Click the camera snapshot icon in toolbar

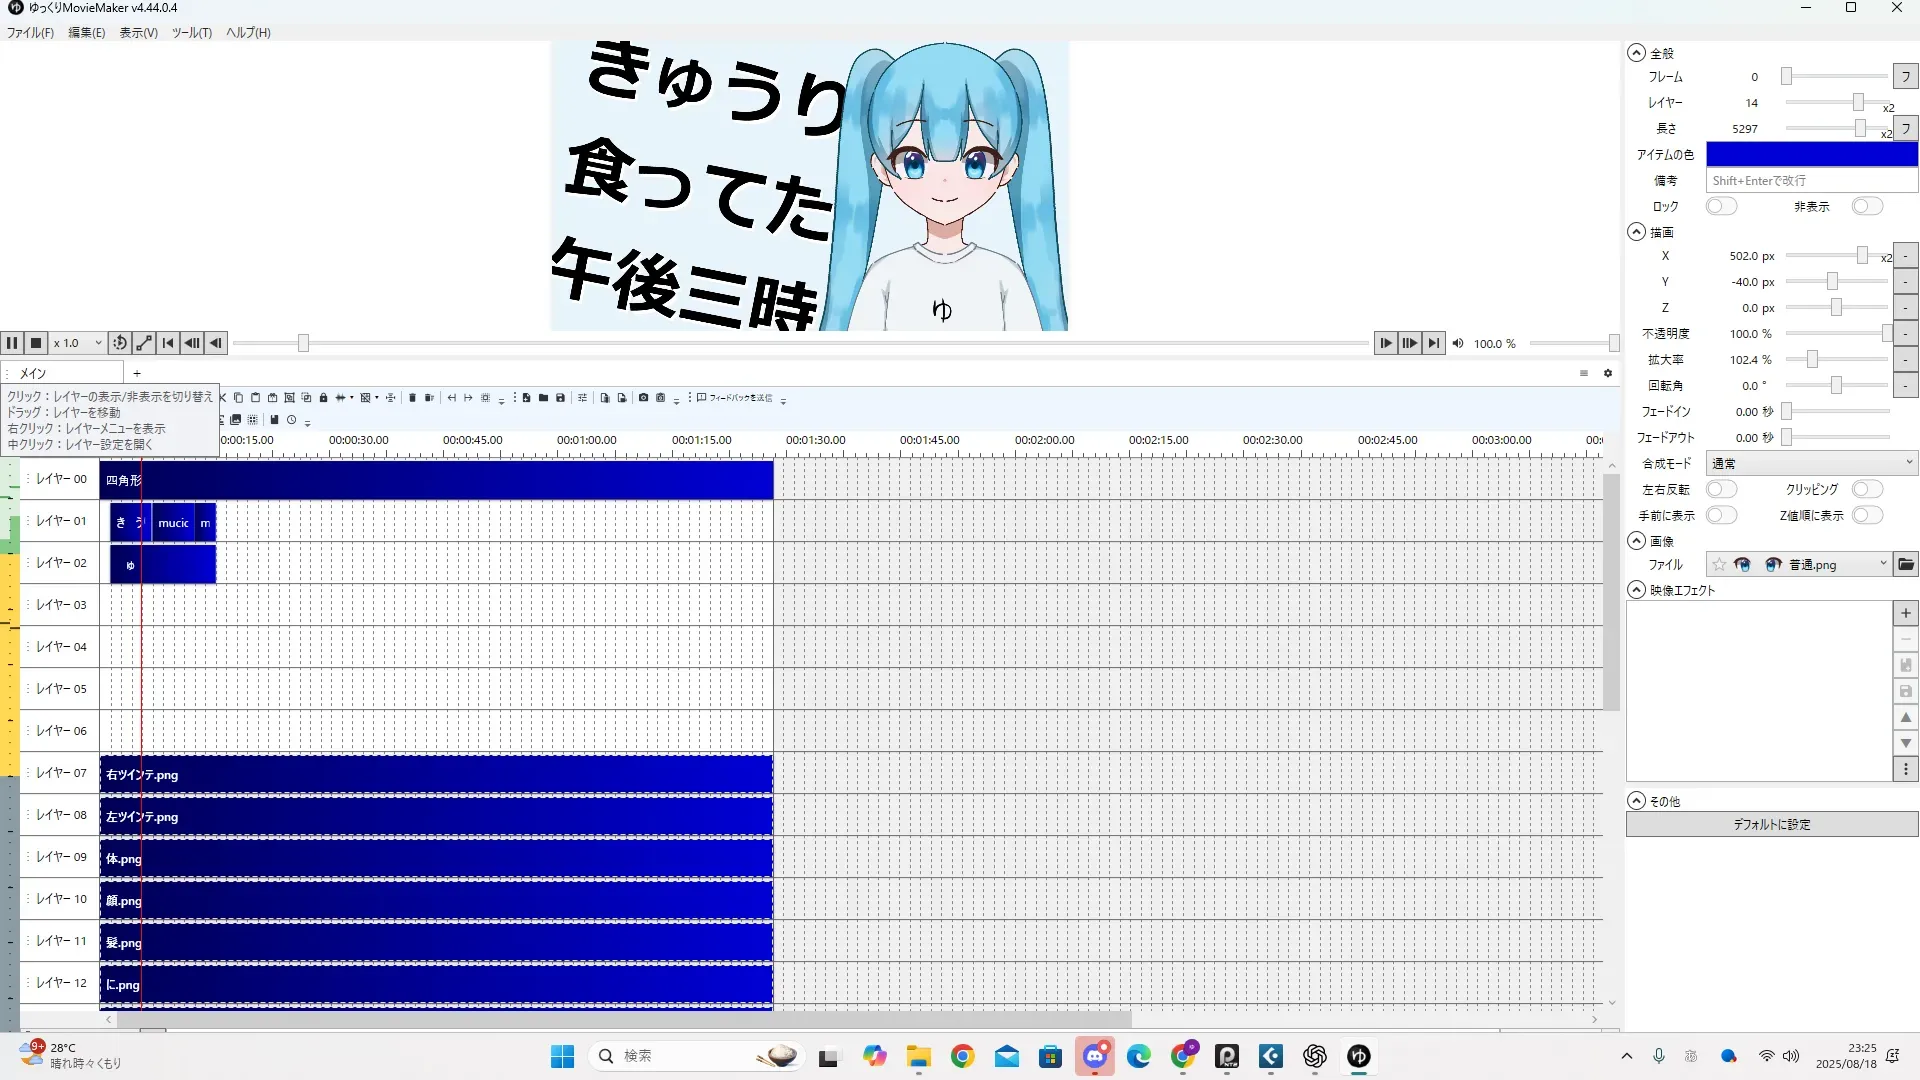pos(643,398)
